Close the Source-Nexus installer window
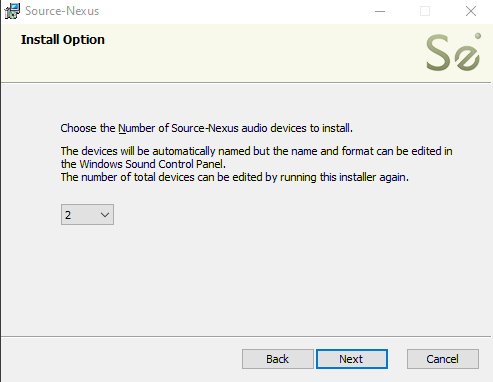Viewport: 493px width, 382px height. [x=471, y=11]
